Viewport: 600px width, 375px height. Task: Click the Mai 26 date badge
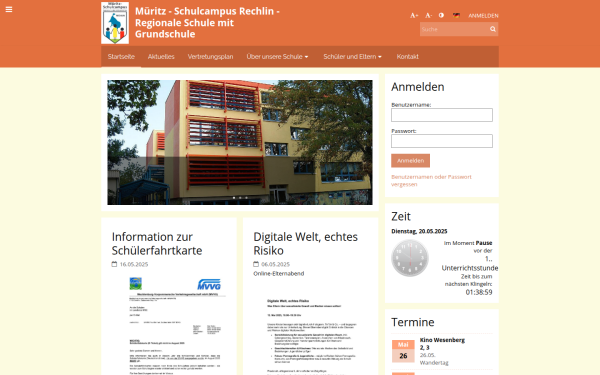pos(403,351)
